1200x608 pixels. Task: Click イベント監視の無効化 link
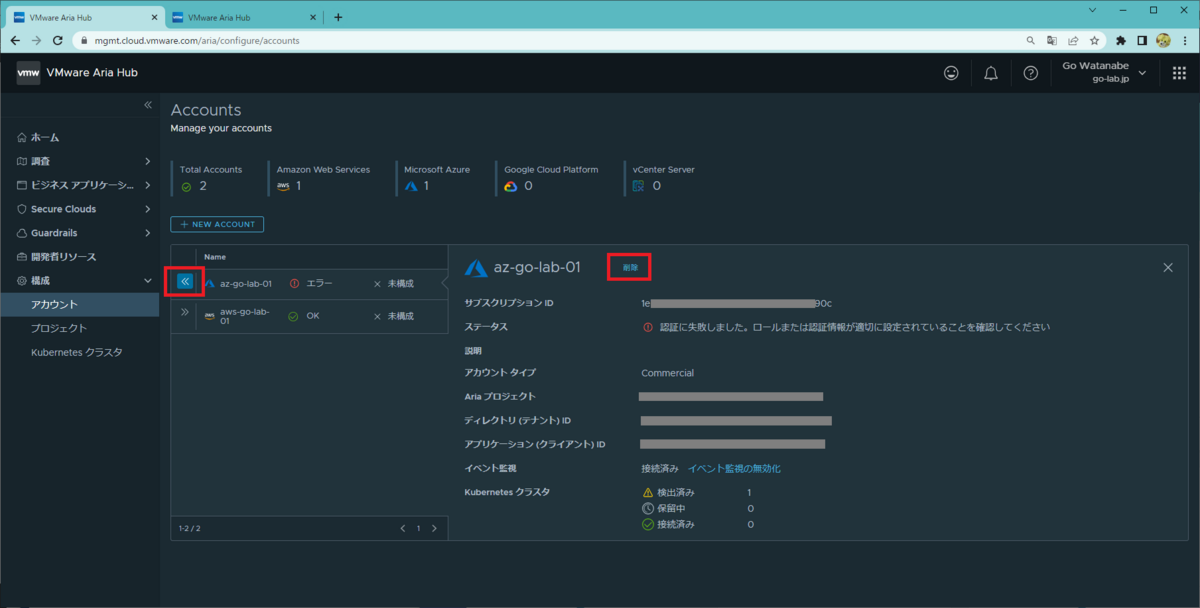tap(734, 468)
